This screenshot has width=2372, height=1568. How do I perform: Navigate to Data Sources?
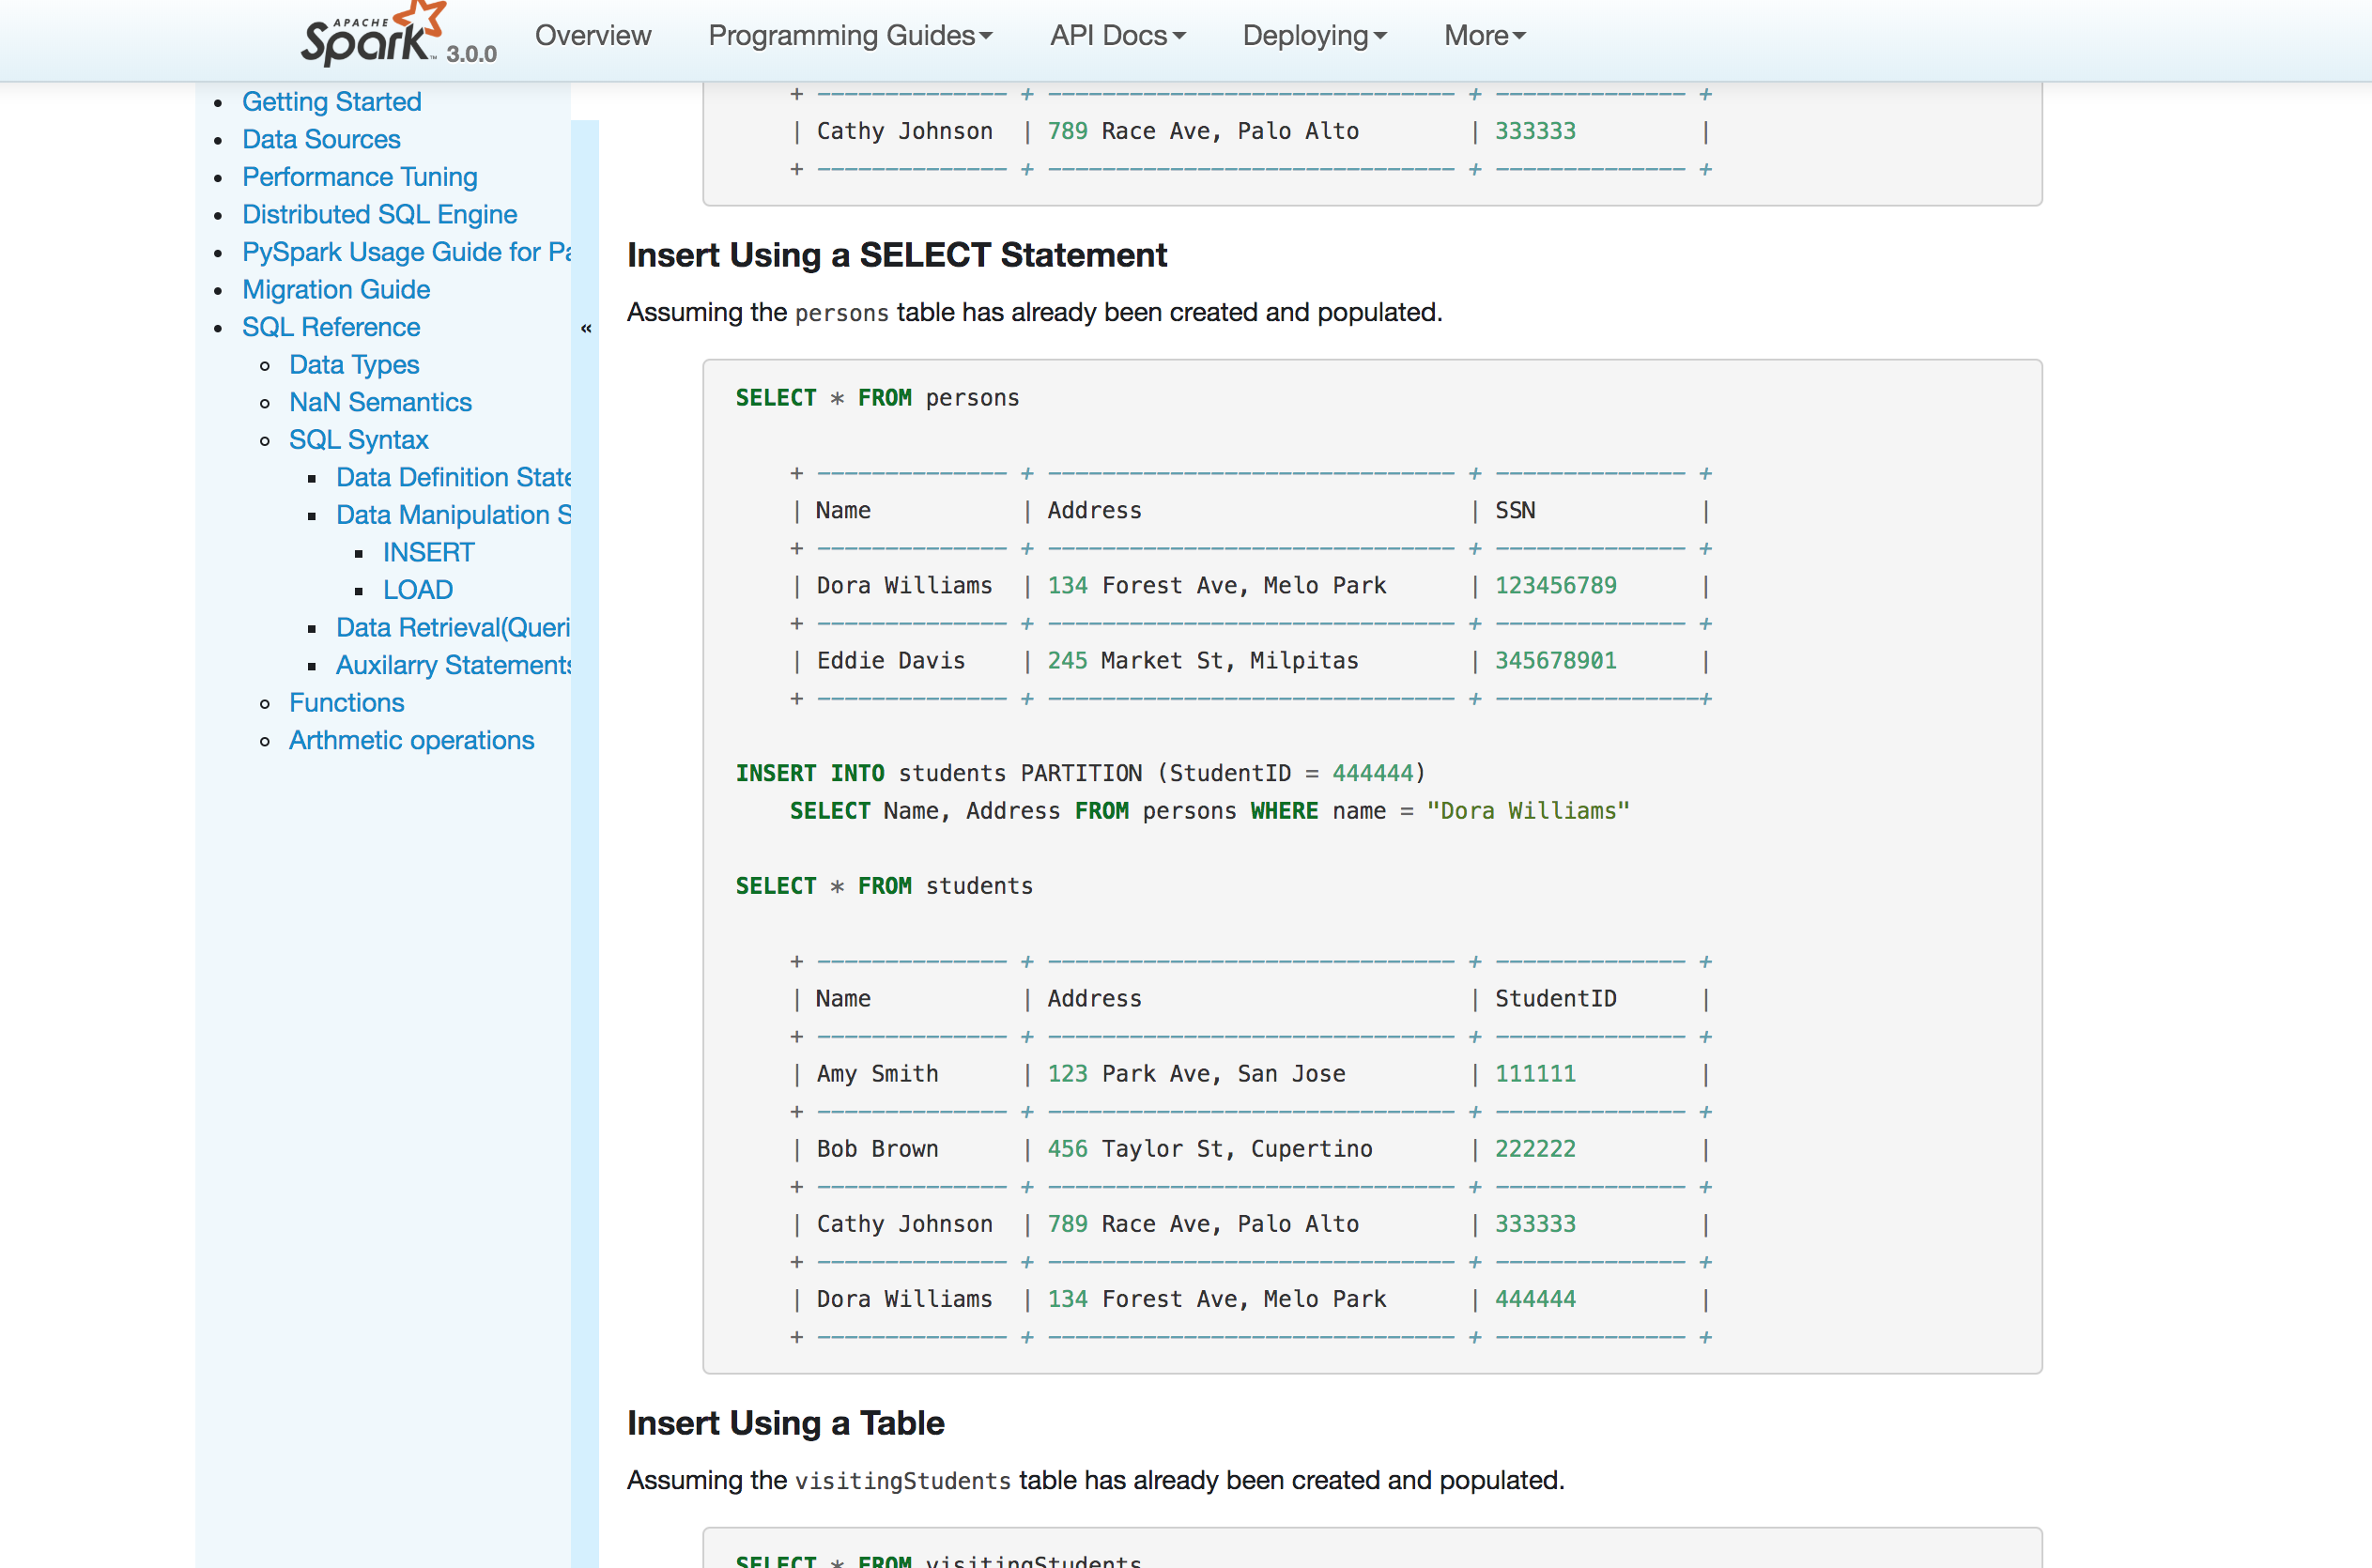click(321, 139)
